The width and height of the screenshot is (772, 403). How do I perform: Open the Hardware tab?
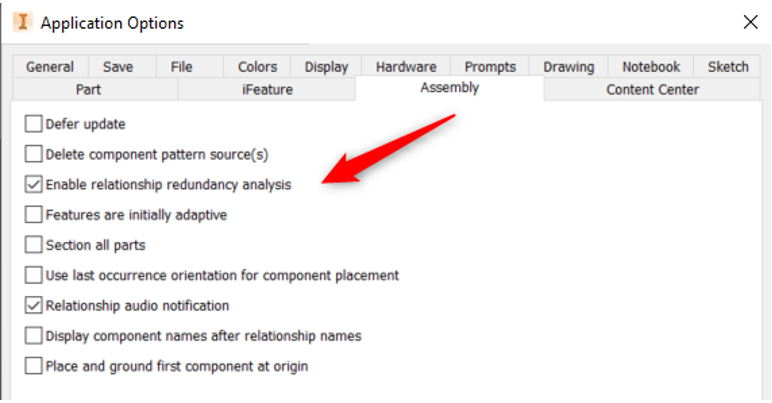(x=406, y=66)
